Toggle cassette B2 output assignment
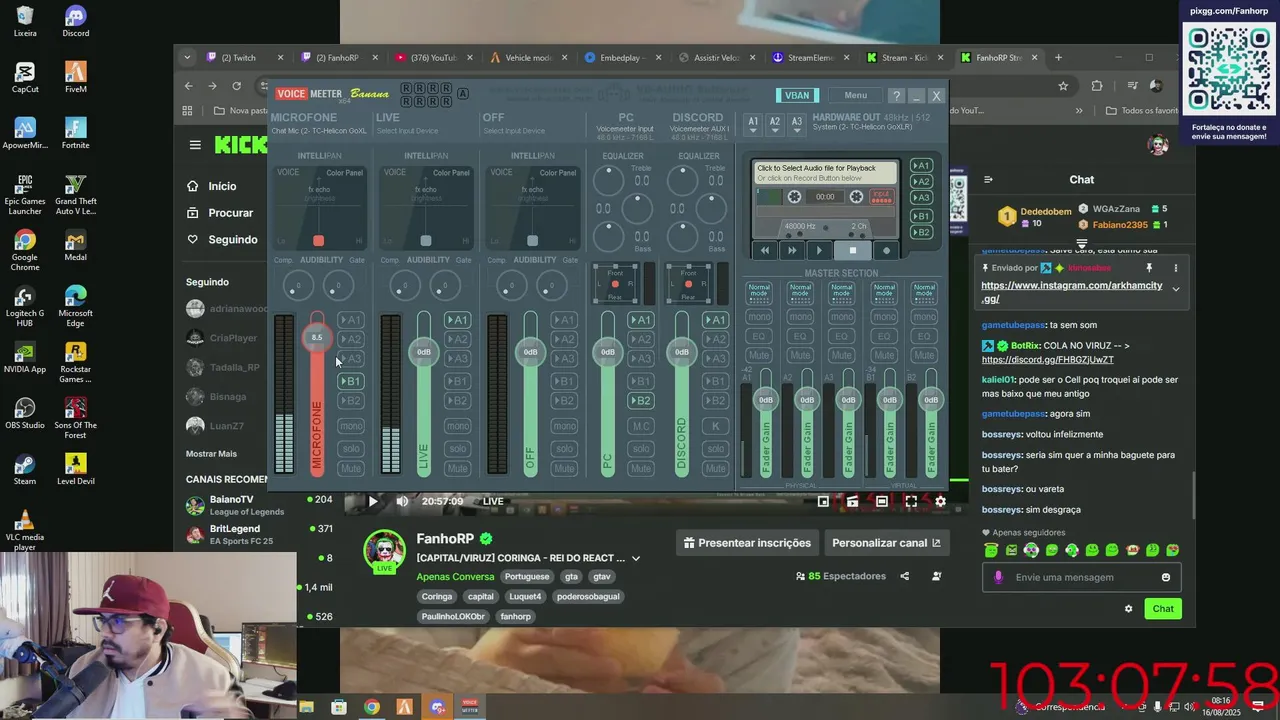Viewport: 1280px width, 720px height. point(921,232)
